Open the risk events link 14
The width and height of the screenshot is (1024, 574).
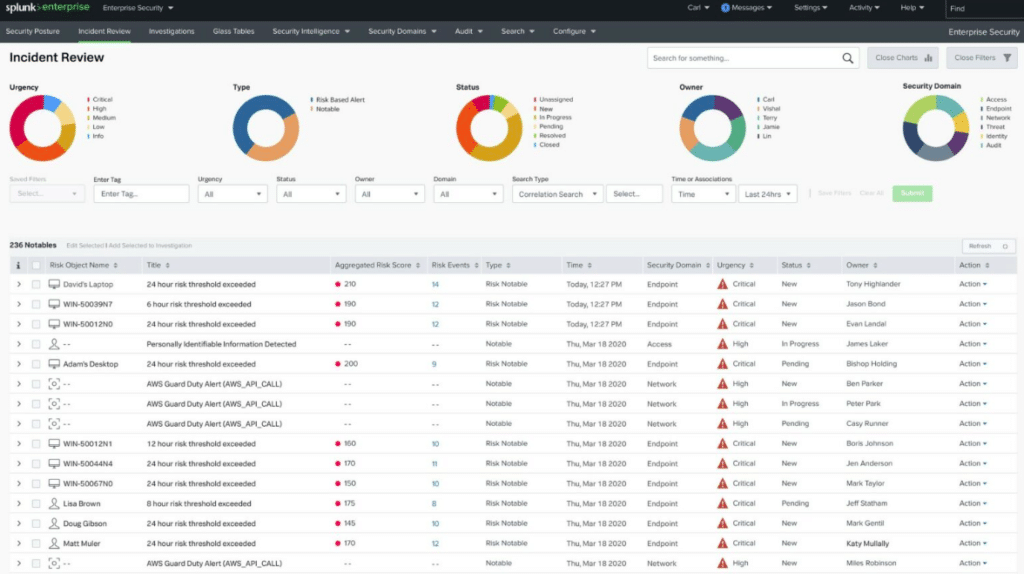pos(435,285)
